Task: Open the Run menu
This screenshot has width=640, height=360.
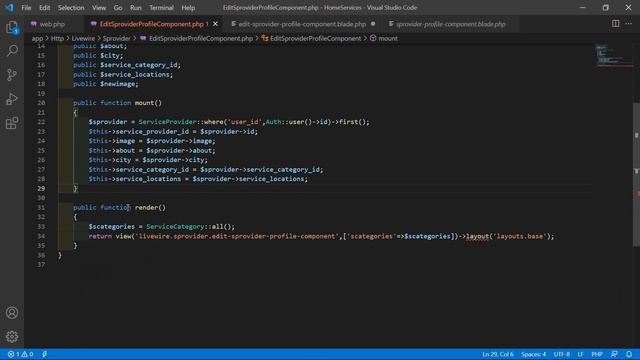Action: 136,8
